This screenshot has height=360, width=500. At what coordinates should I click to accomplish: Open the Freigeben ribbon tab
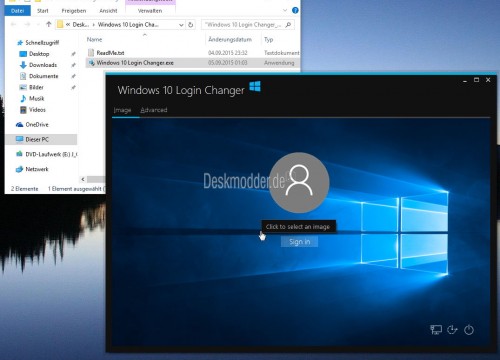coord(74,11)
